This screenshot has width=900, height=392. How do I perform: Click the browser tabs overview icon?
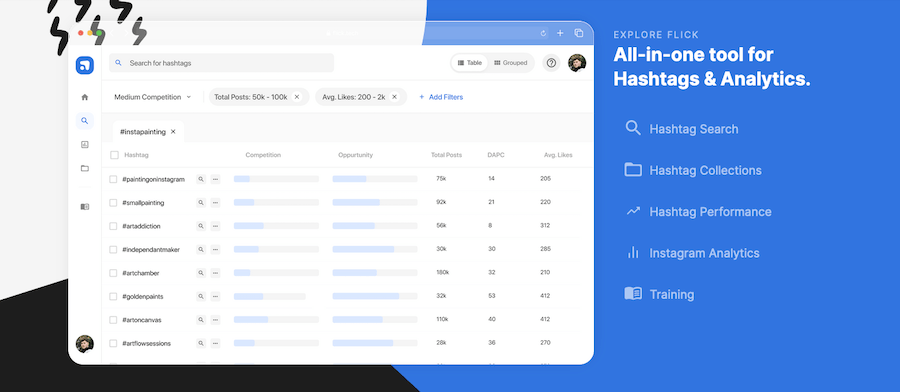[579, 33]
